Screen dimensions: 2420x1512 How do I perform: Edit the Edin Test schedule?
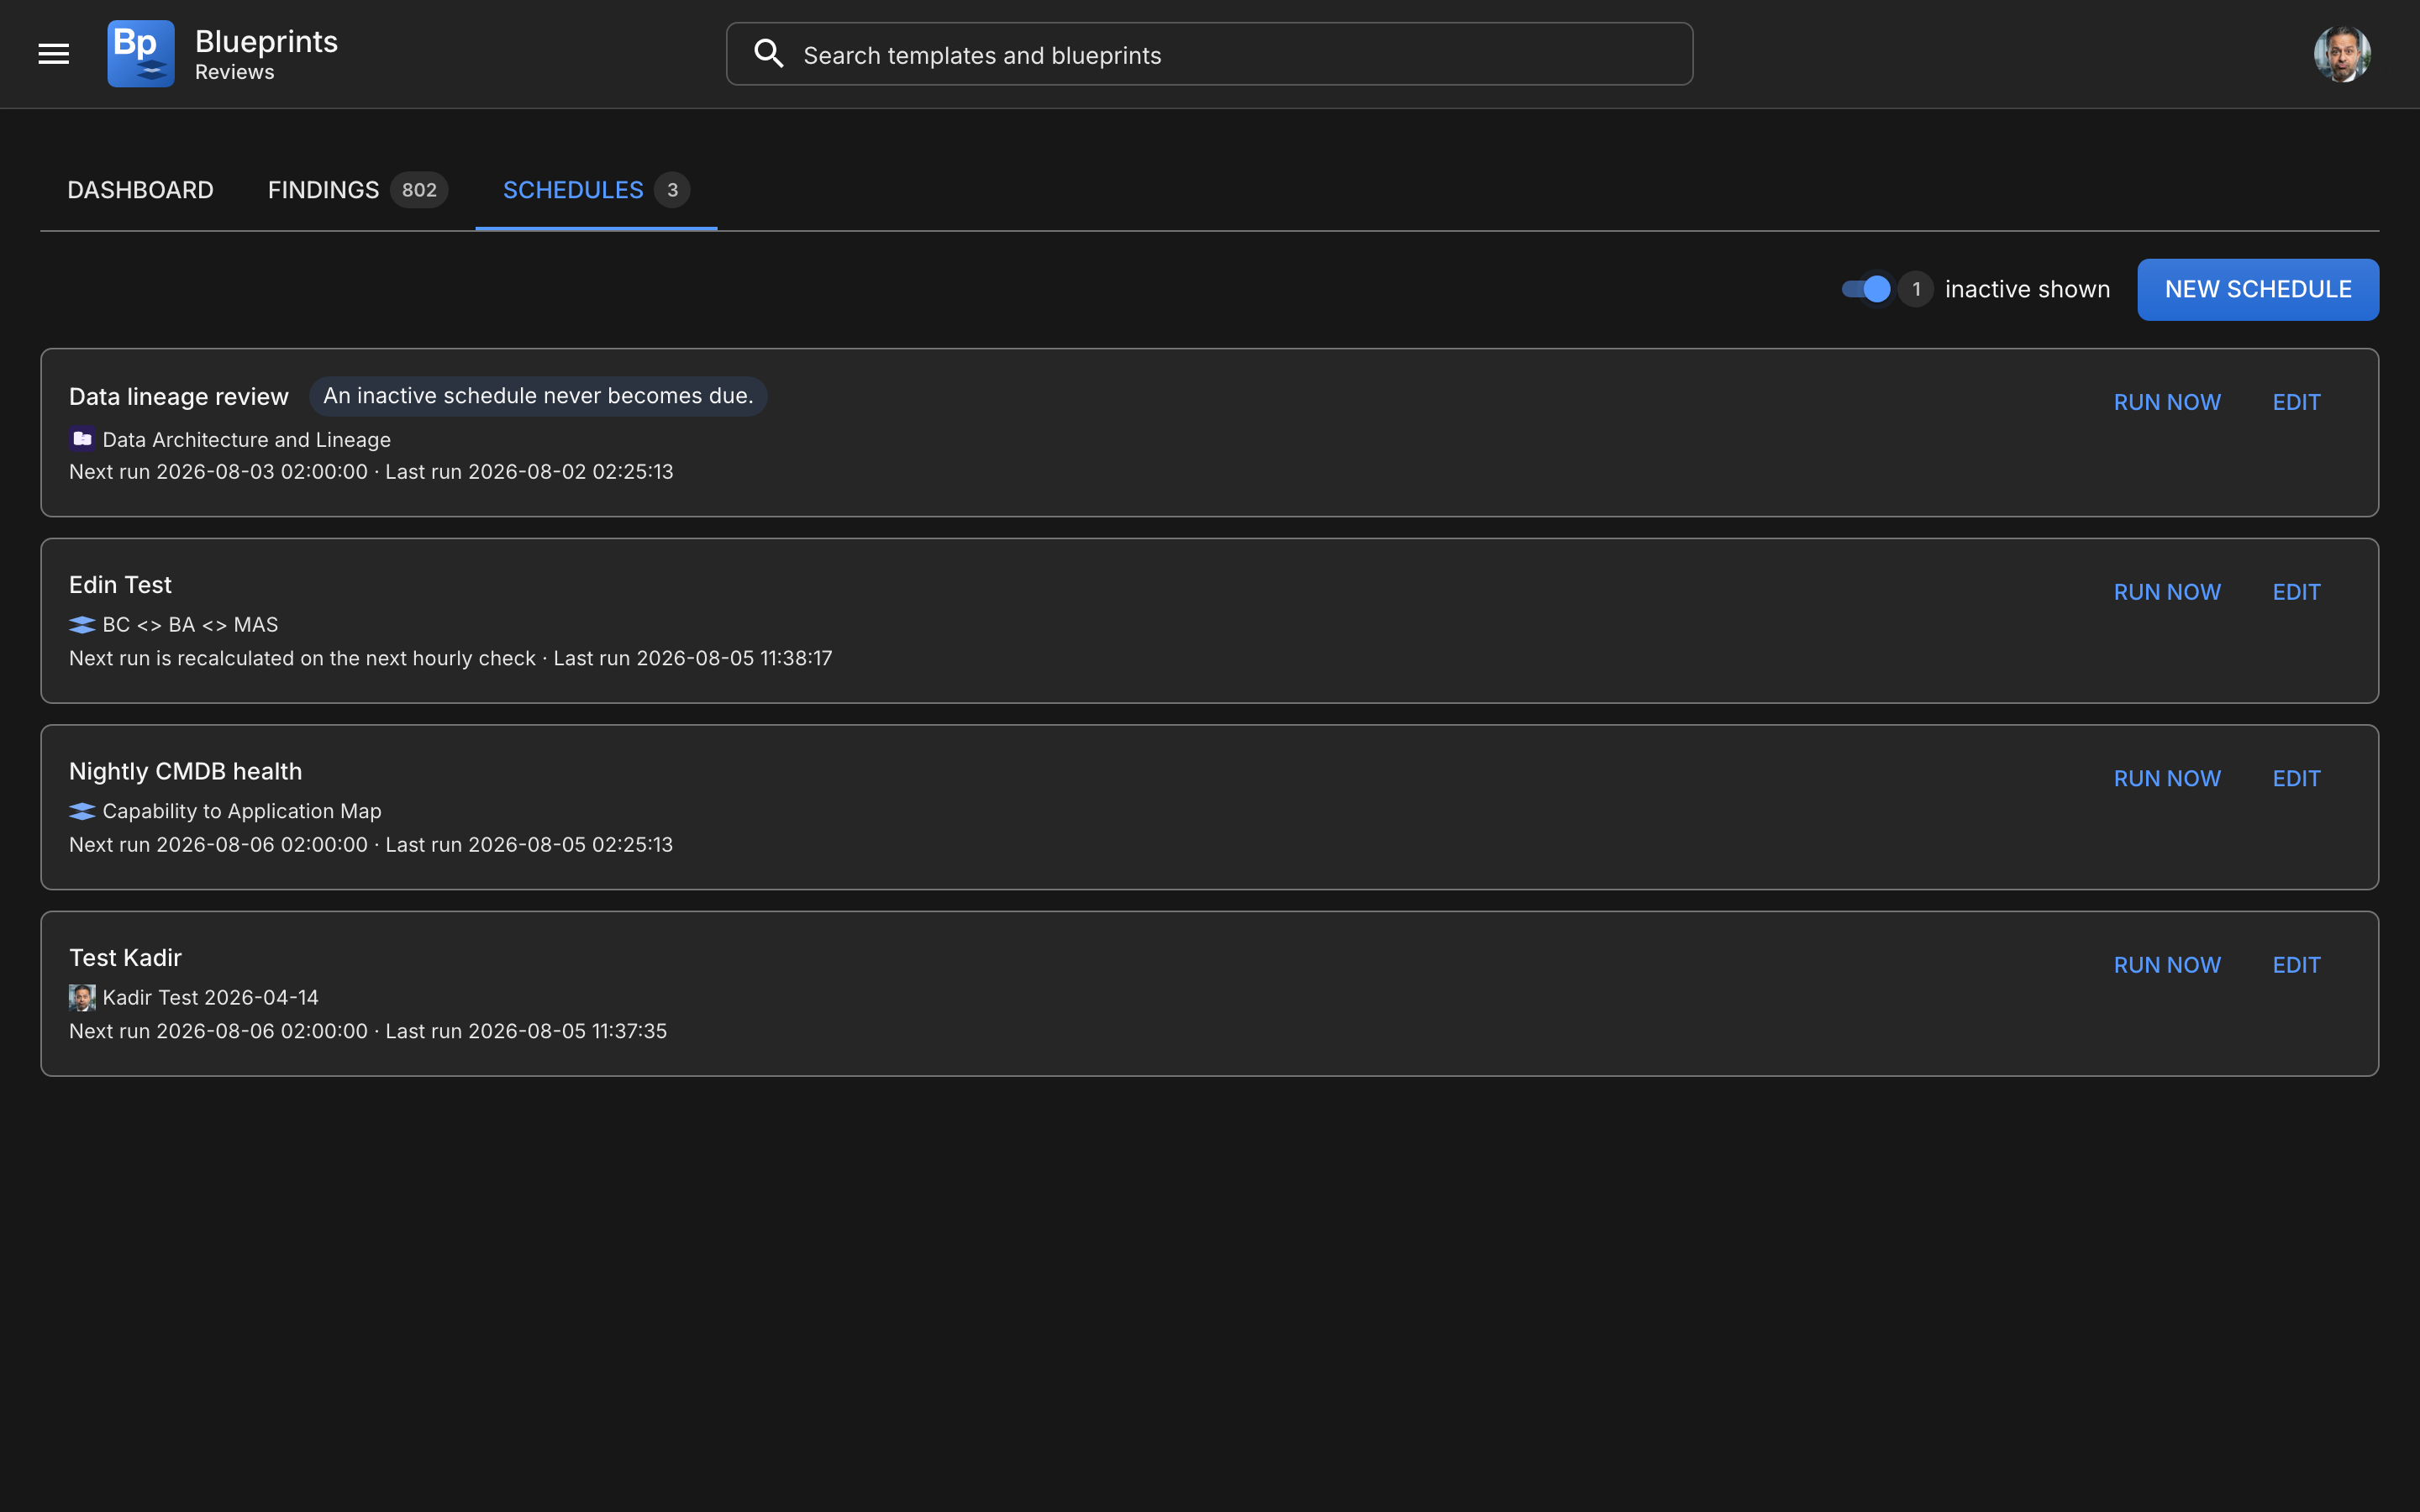pyautogui.click(x=2296, y=592)
